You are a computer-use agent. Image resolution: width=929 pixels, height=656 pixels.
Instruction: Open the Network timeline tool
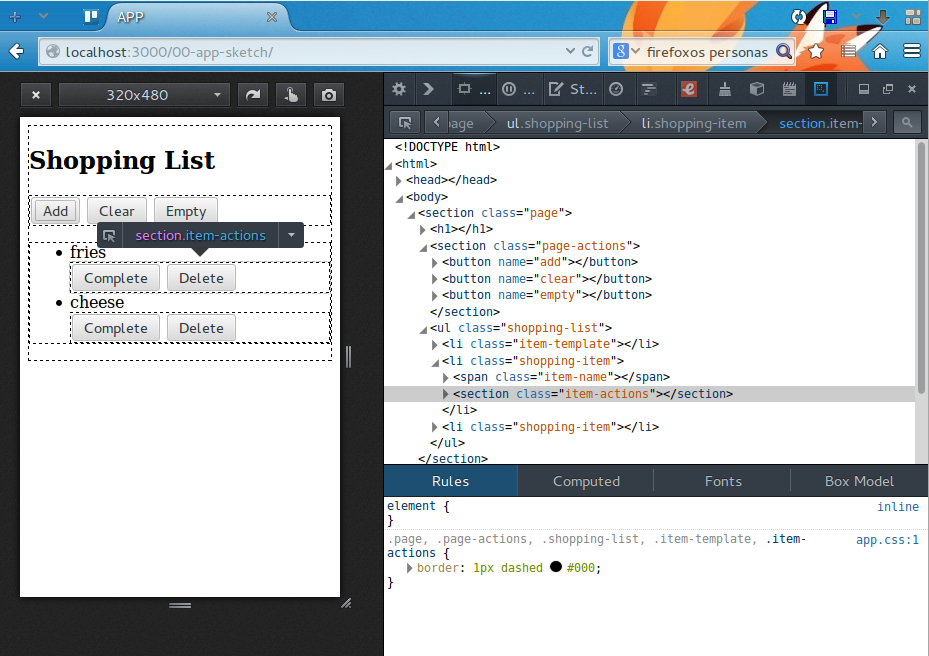click(x=649, y=89)
